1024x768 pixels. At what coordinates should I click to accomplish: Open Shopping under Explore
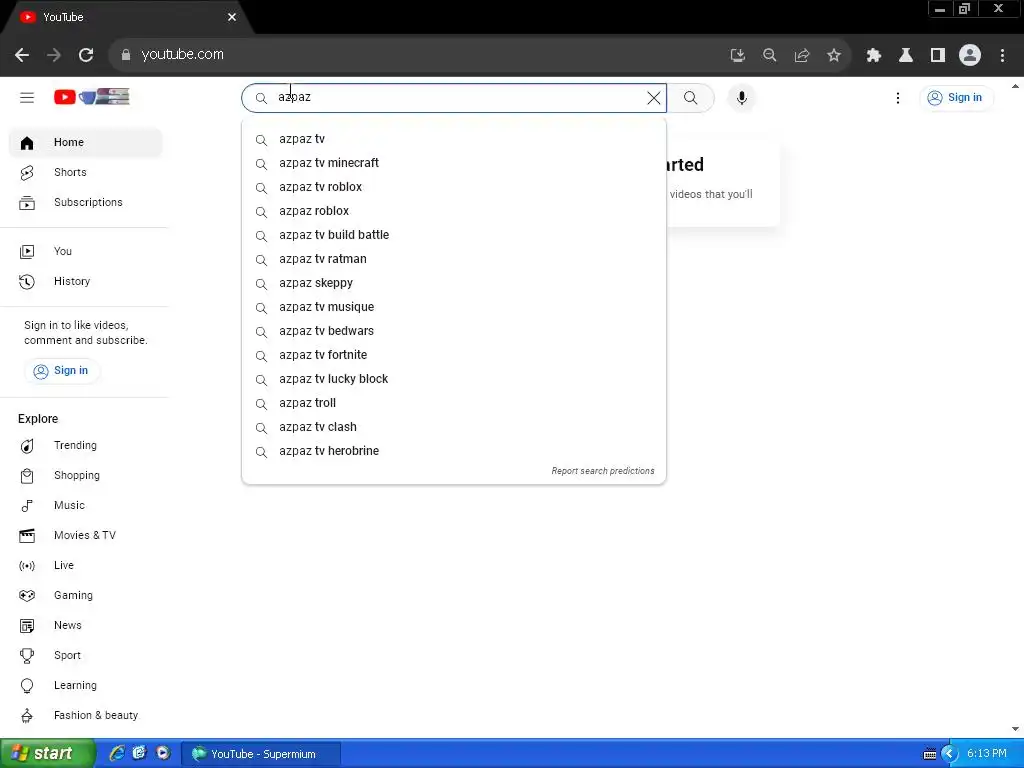coord(86,475)
